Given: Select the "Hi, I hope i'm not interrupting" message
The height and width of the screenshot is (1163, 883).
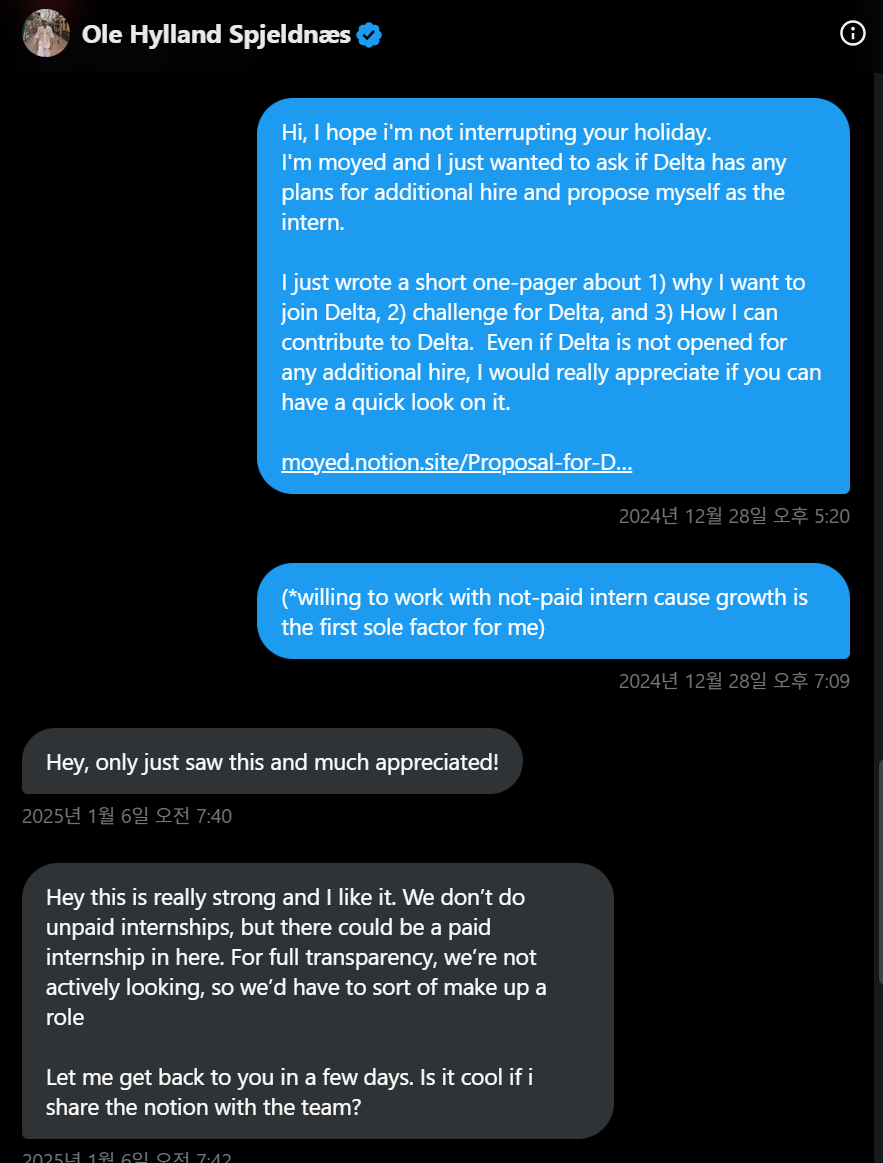Looking at the screenshot, I should pos(496,132).
